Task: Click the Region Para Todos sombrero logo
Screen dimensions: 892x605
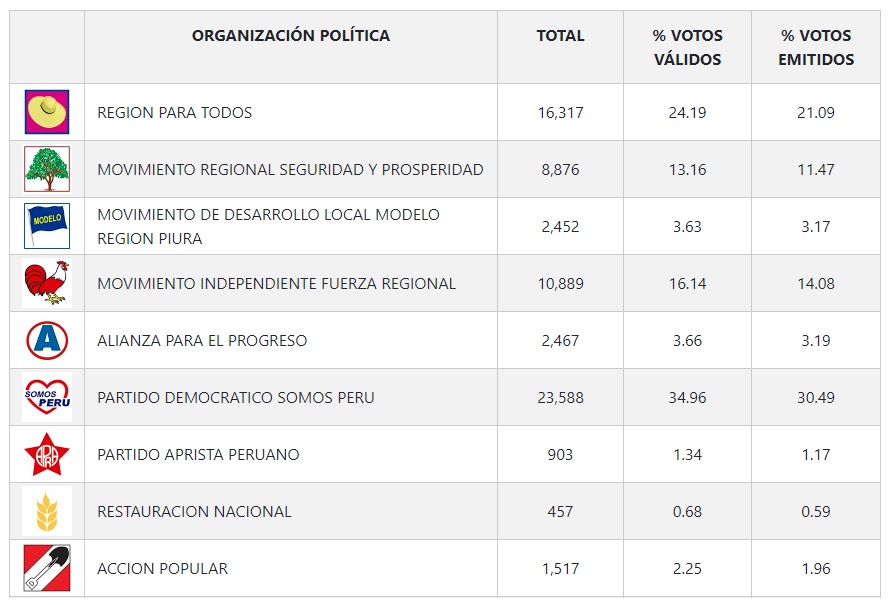Action: pyautogui.click(x=47, y=112)
